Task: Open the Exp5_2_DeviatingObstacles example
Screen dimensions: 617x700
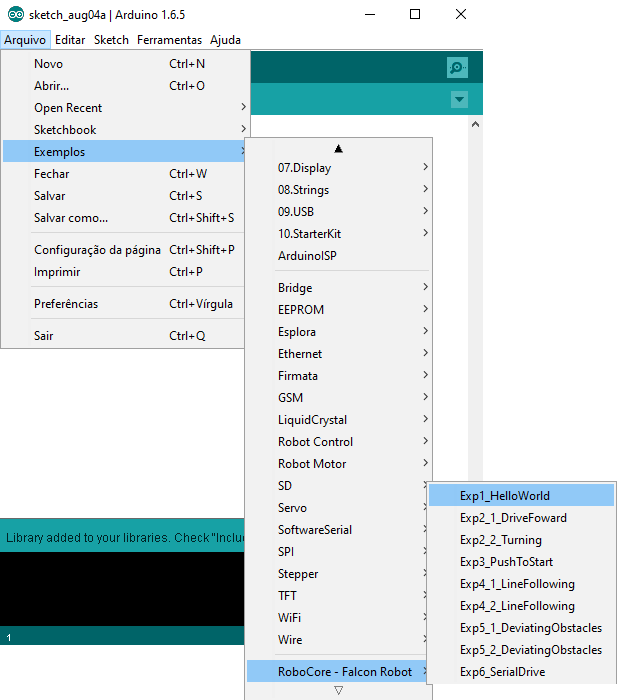Action: pos(521,650)
